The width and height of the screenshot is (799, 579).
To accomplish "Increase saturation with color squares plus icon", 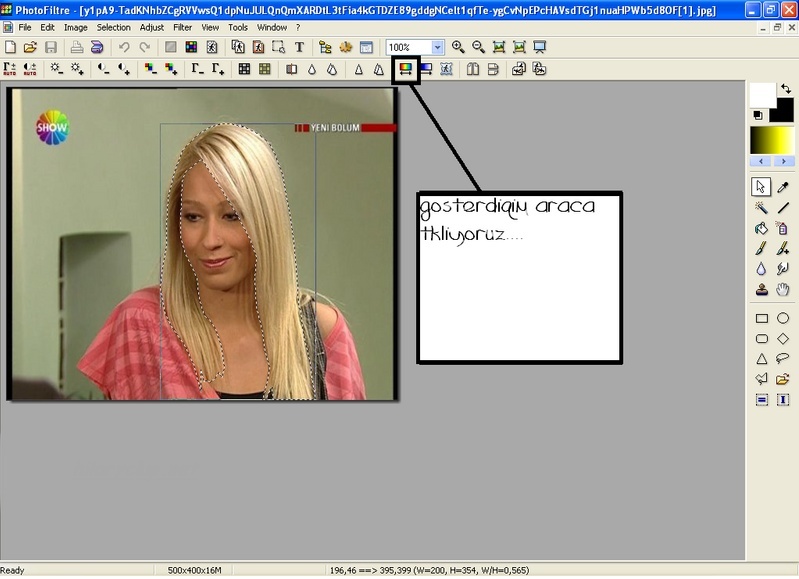I will (171, 69).
